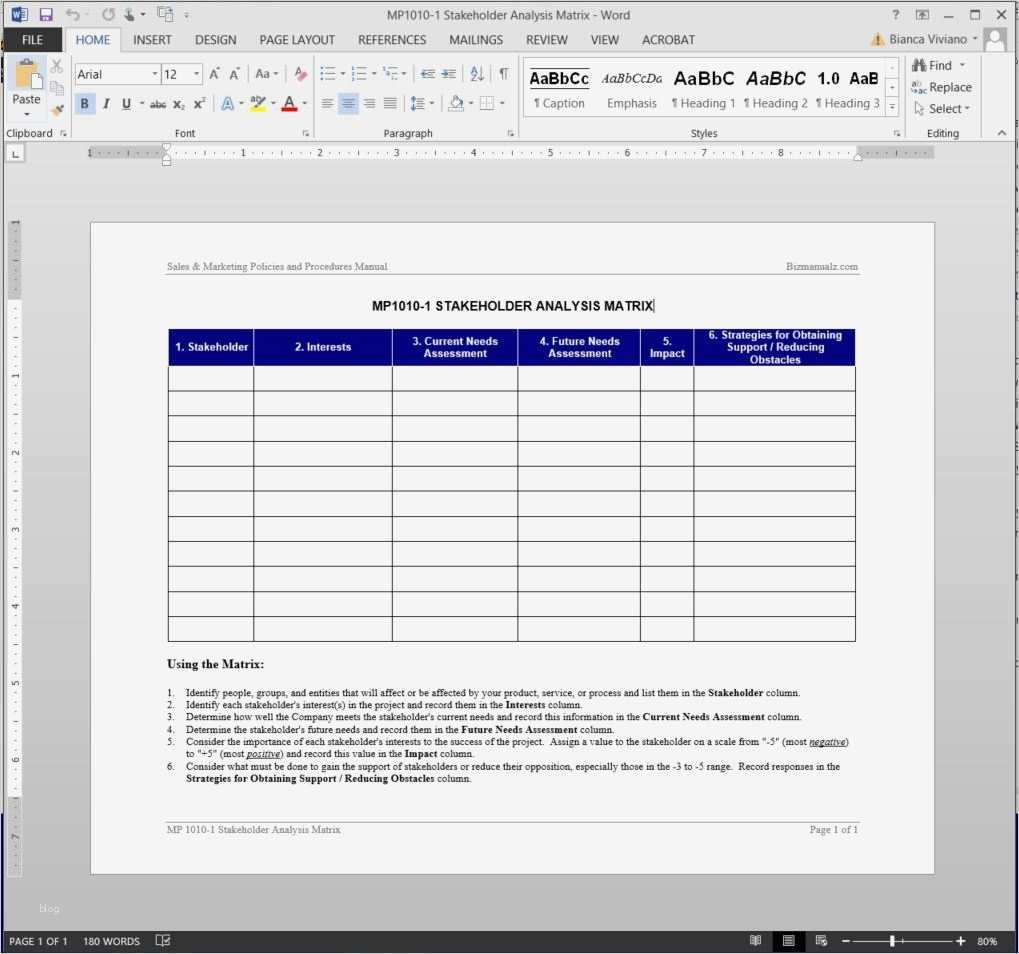Click yellow Text Highlight Color button

(x=258, y=103)
